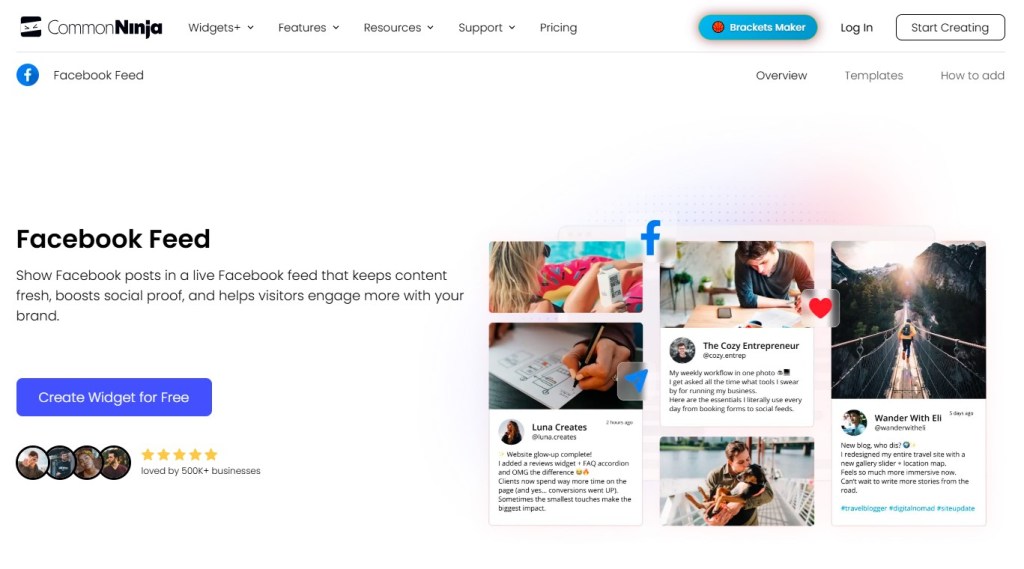Go to the Pricing page
This screenshot has height=569, width=1024.
(558, 27)
